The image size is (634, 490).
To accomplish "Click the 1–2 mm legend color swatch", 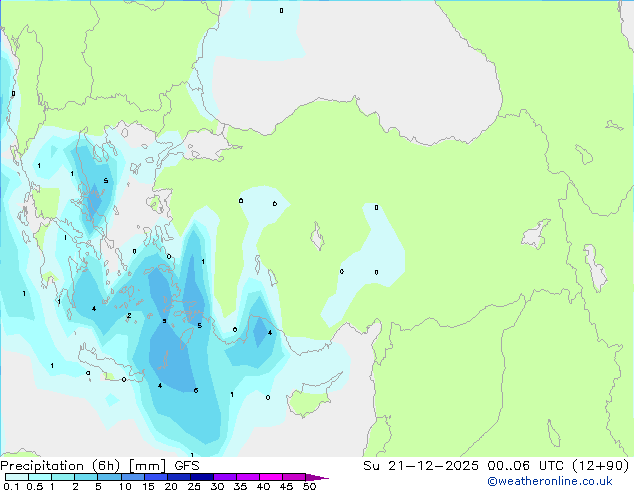I will click(x=63, y=477).
